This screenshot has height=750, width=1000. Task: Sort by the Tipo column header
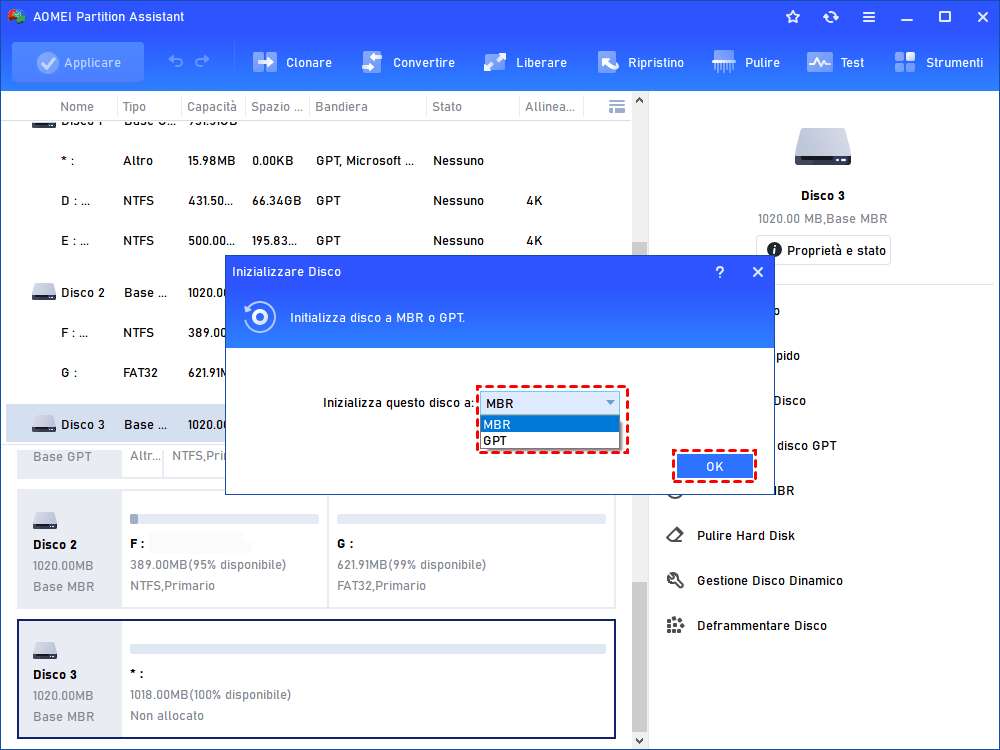pyautogui.click(x=134, y=107)
